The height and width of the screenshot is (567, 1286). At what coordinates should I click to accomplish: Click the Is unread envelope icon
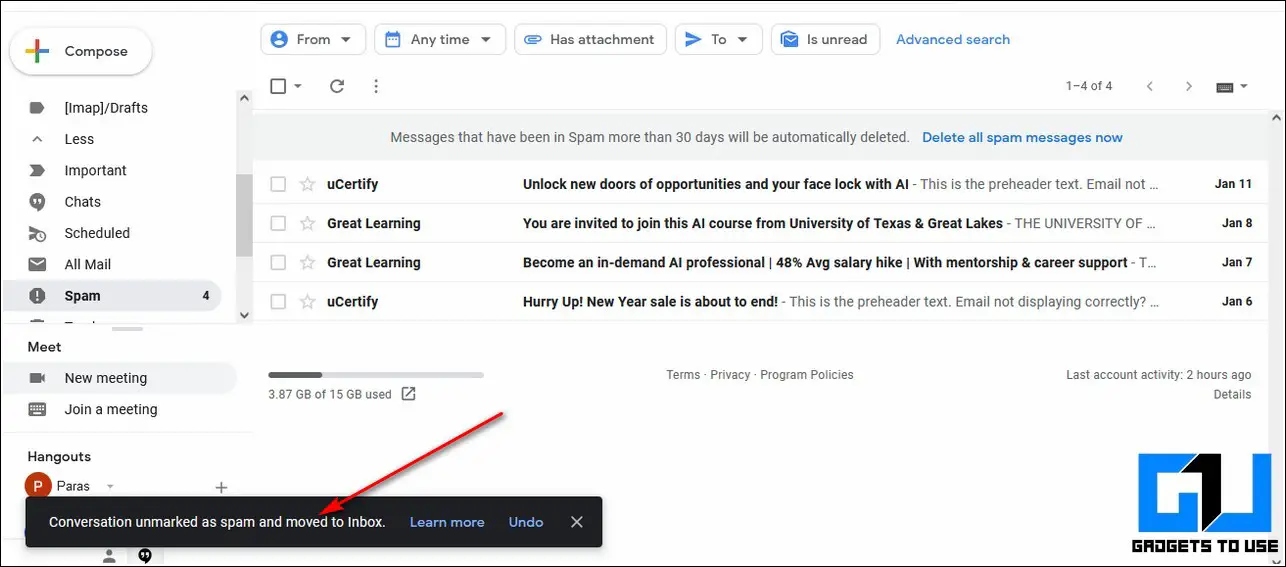click(x=790, y=40)
